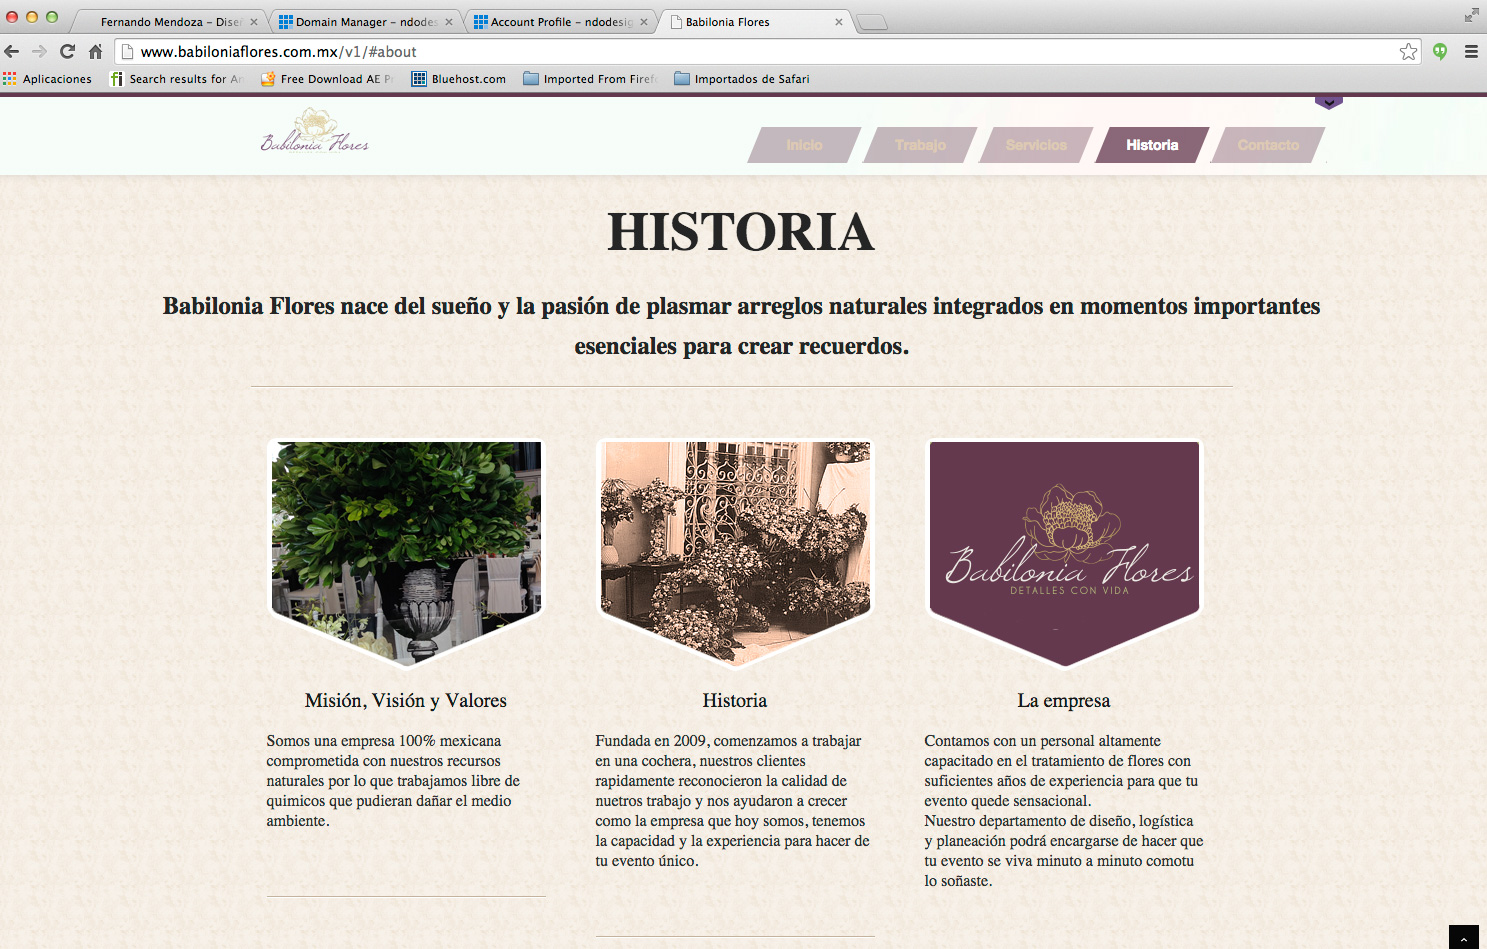Viewport: 1487px width, 949px height.
Task: Click the back-to-top arrow in page corner
Action: (1464, 938)
